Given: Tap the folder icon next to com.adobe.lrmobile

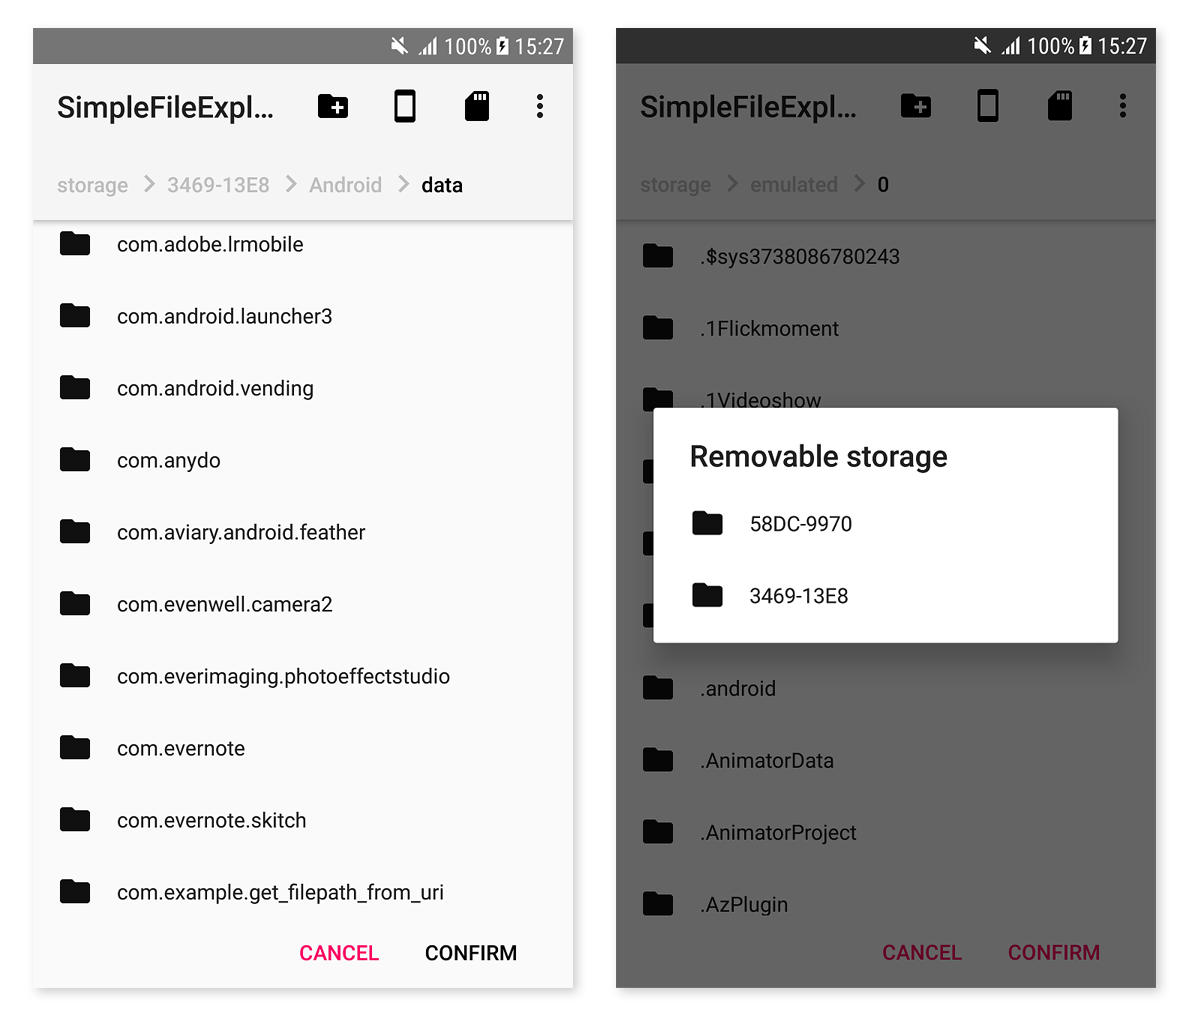Looking at the screenshot, I should point(75,243).
